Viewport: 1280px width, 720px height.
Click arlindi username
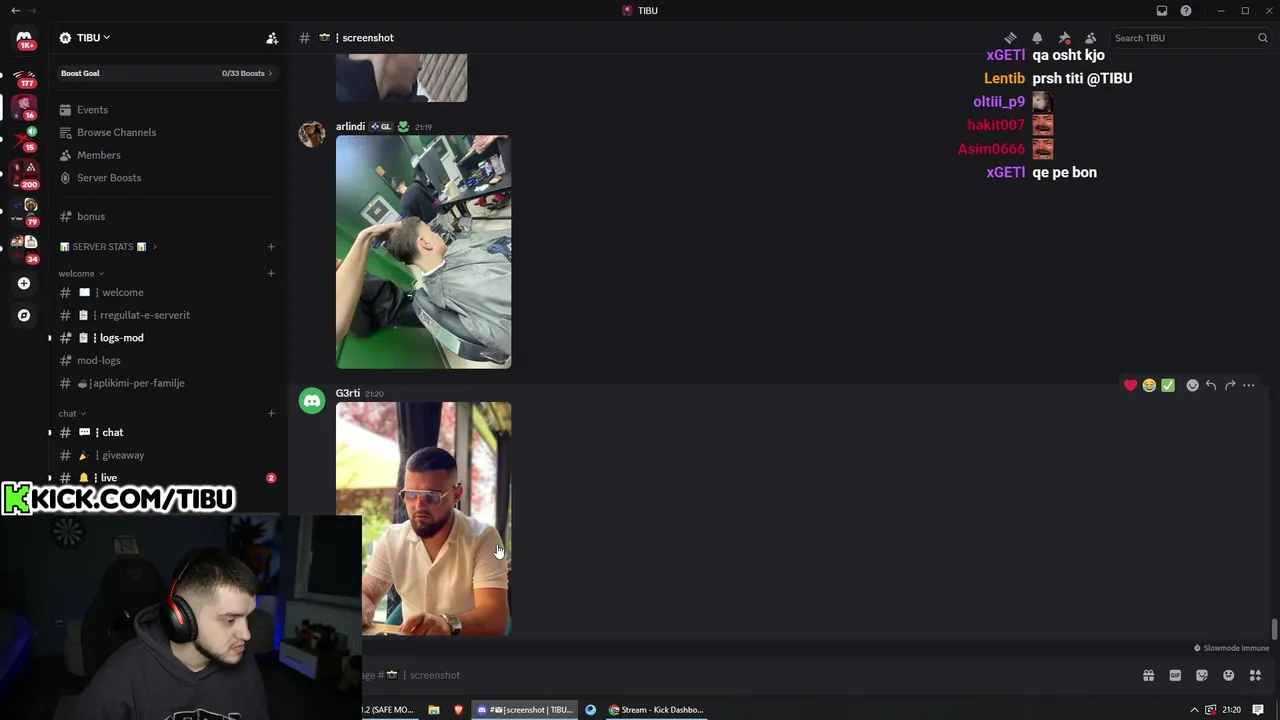point(350,127)
